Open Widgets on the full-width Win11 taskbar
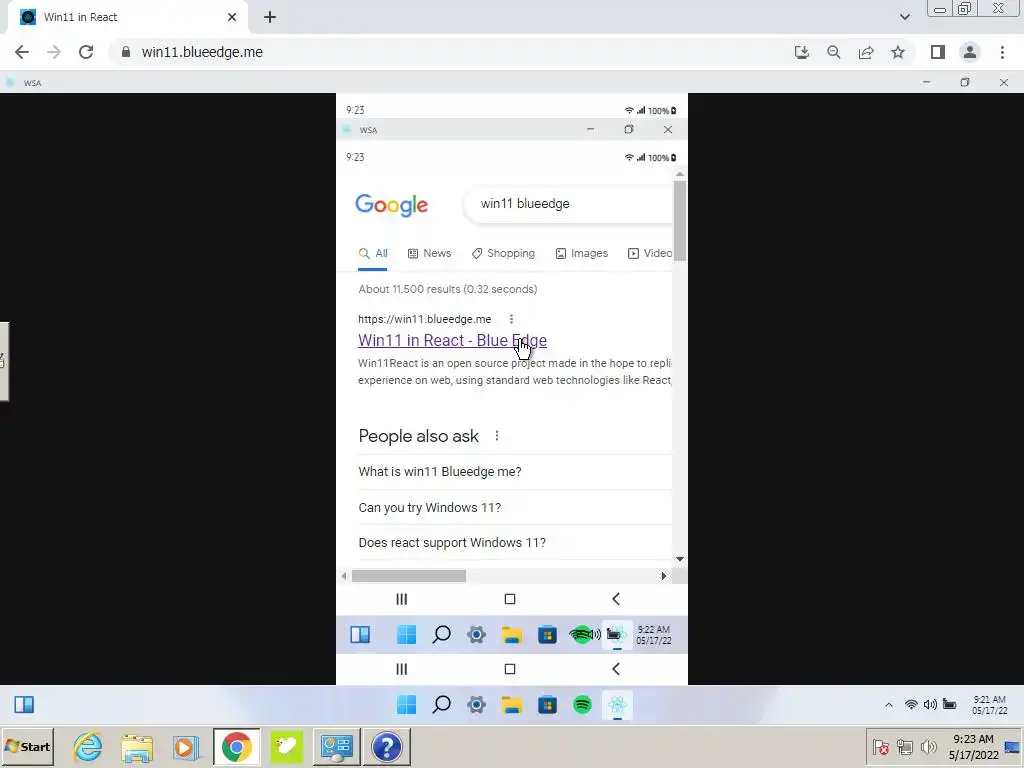 click(x=24, y=705)
